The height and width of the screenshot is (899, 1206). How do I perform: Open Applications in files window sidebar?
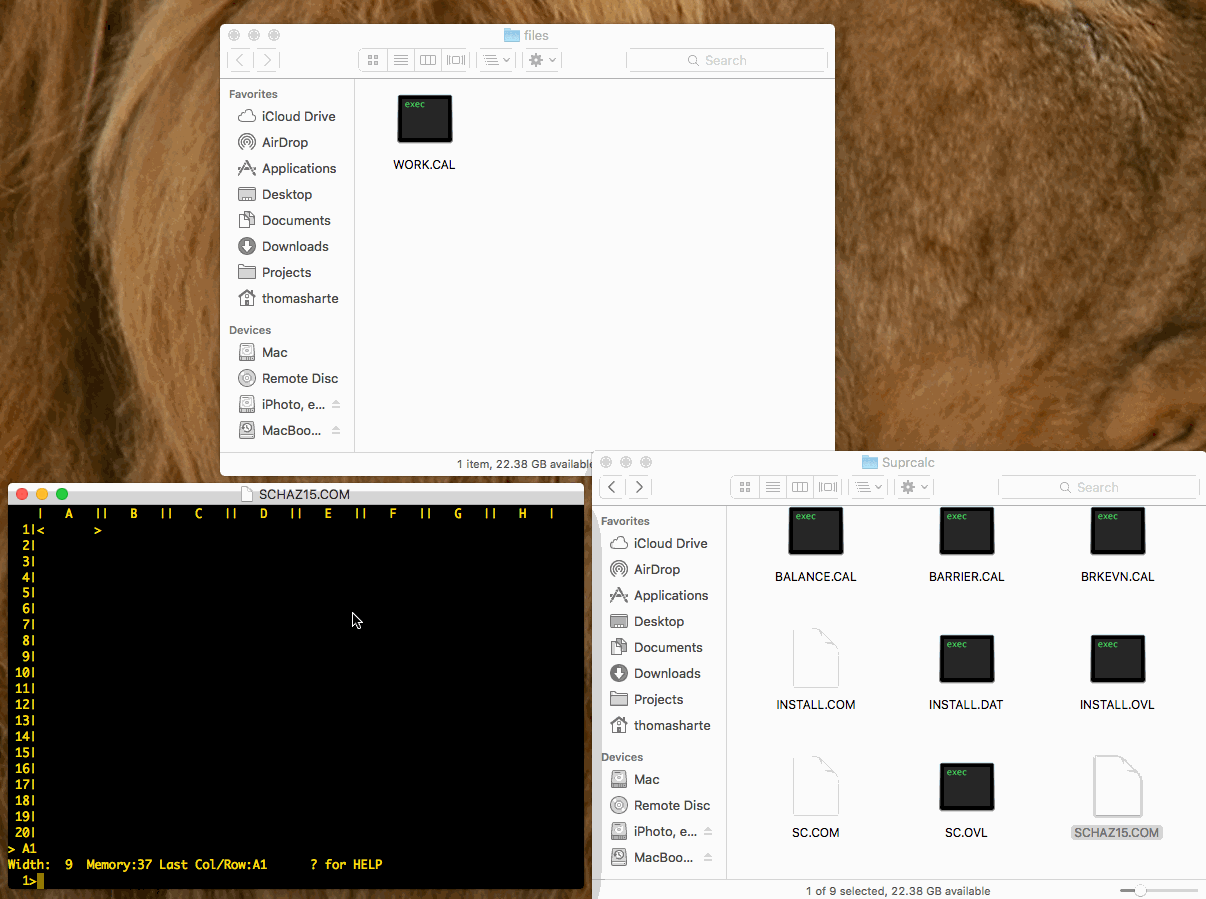[x=287, y=168]
